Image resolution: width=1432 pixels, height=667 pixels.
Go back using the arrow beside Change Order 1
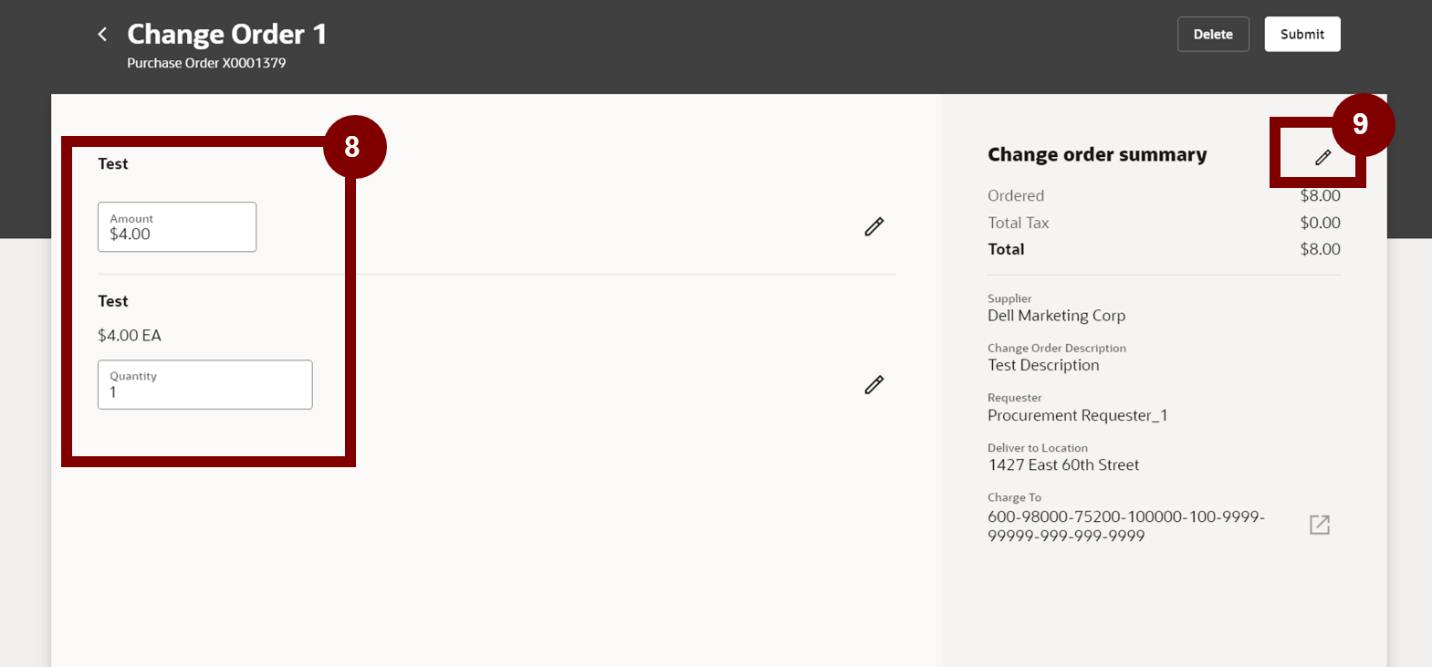pos(102,34)
